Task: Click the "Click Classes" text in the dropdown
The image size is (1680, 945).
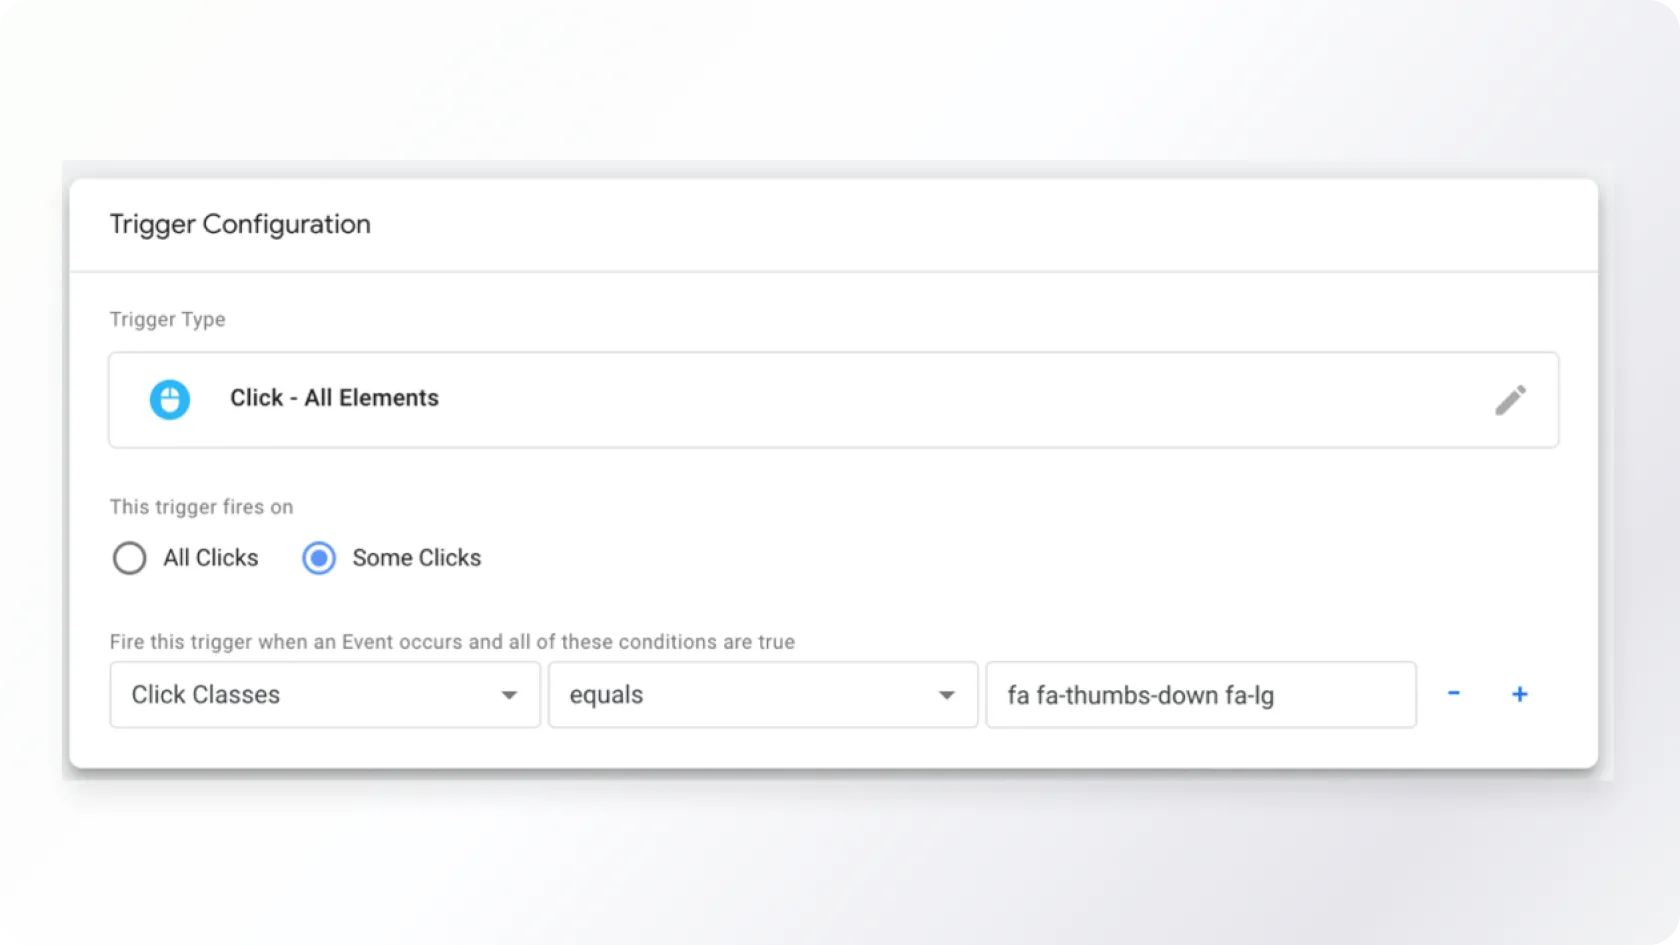Action: 206,695
